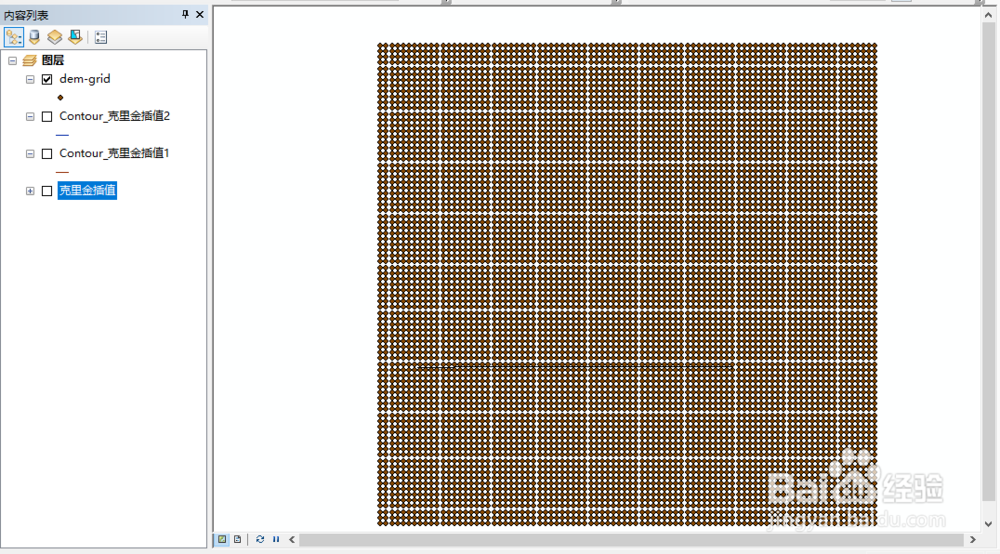Select the Contour_克里金插值1 layer name

pyautogui.click(x=114, y=153)
